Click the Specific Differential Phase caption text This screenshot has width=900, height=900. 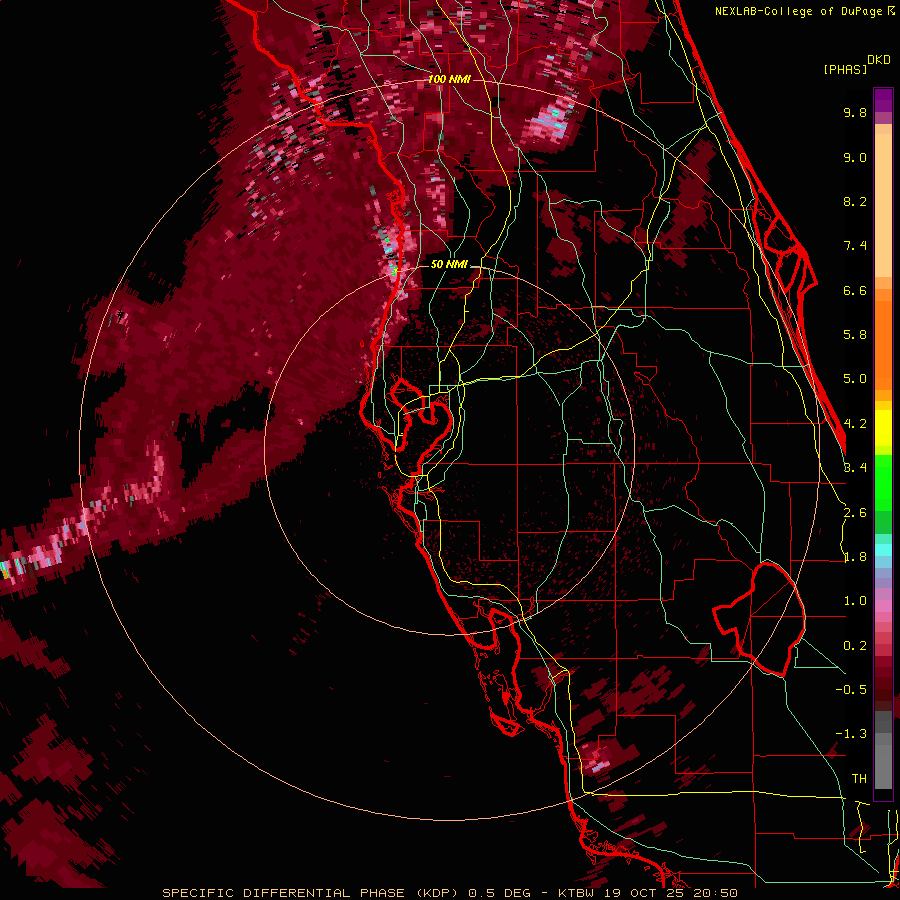[x=449, y=893]
